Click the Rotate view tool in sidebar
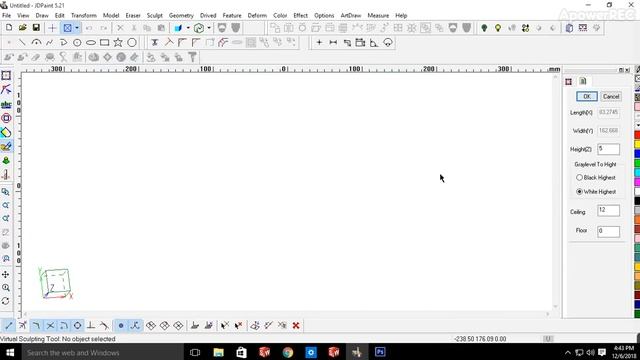The image size is (640, 360). [6, 301]
